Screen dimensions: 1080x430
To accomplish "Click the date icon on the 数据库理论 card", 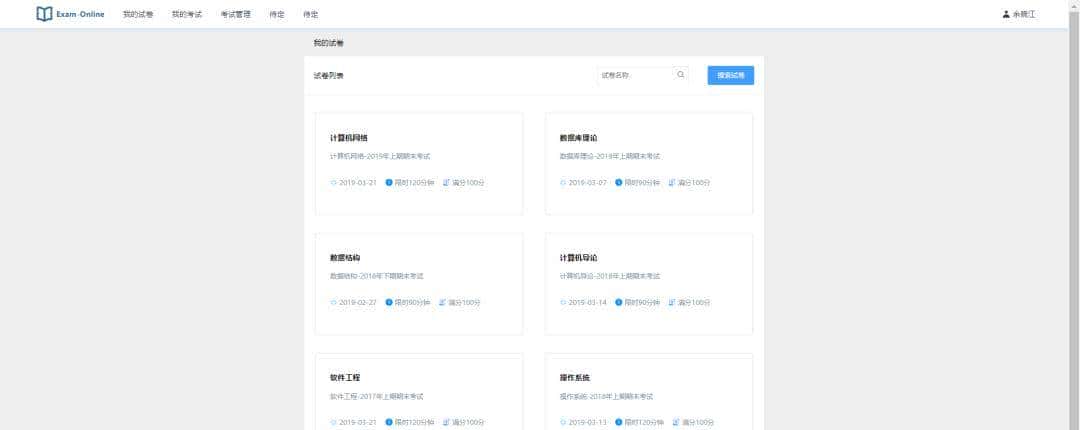I will point(563,183).
